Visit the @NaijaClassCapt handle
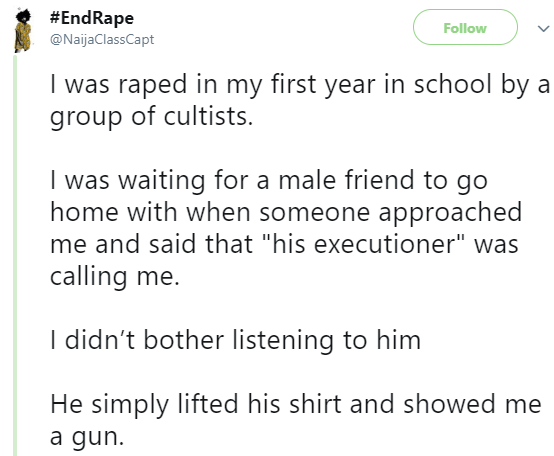The height and width of the screenshot is (456, 554). tap(102, 39)
